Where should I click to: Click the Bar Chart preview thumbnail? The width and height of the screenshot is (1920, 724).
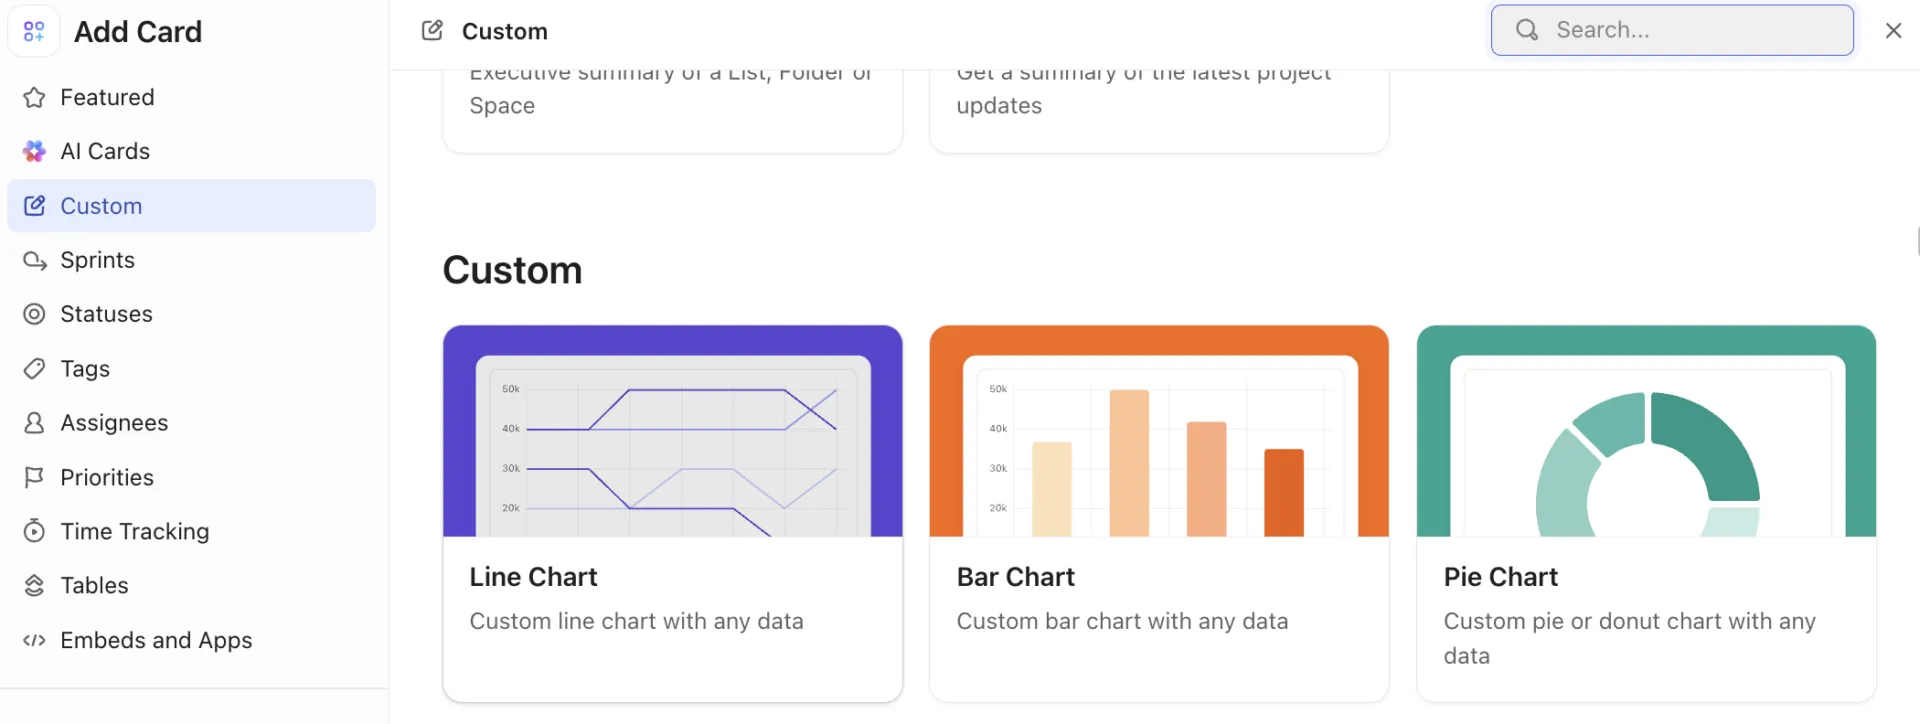click(x=1159, y=431)
